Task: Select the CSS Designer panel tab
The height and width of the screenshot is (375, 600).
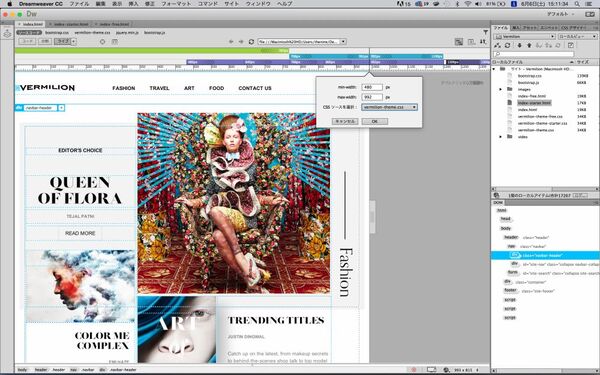Action: (573, 28)
